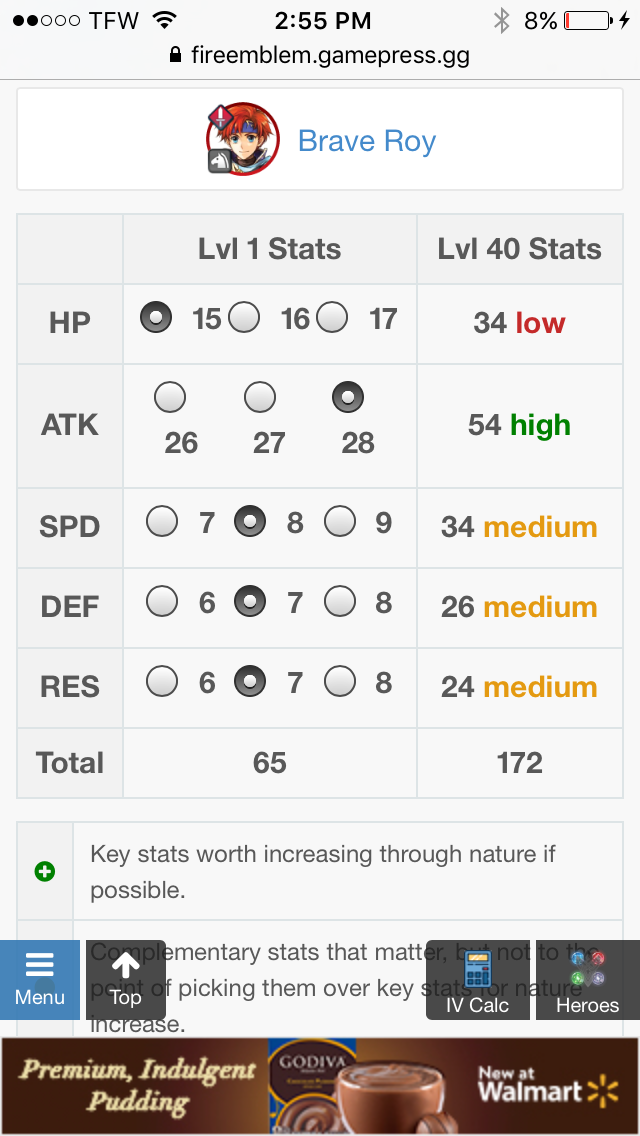Tap the fireemblem.gamepress.gg address bar
The height and width of the screenshot is (1136, 640).
[320, 55]
